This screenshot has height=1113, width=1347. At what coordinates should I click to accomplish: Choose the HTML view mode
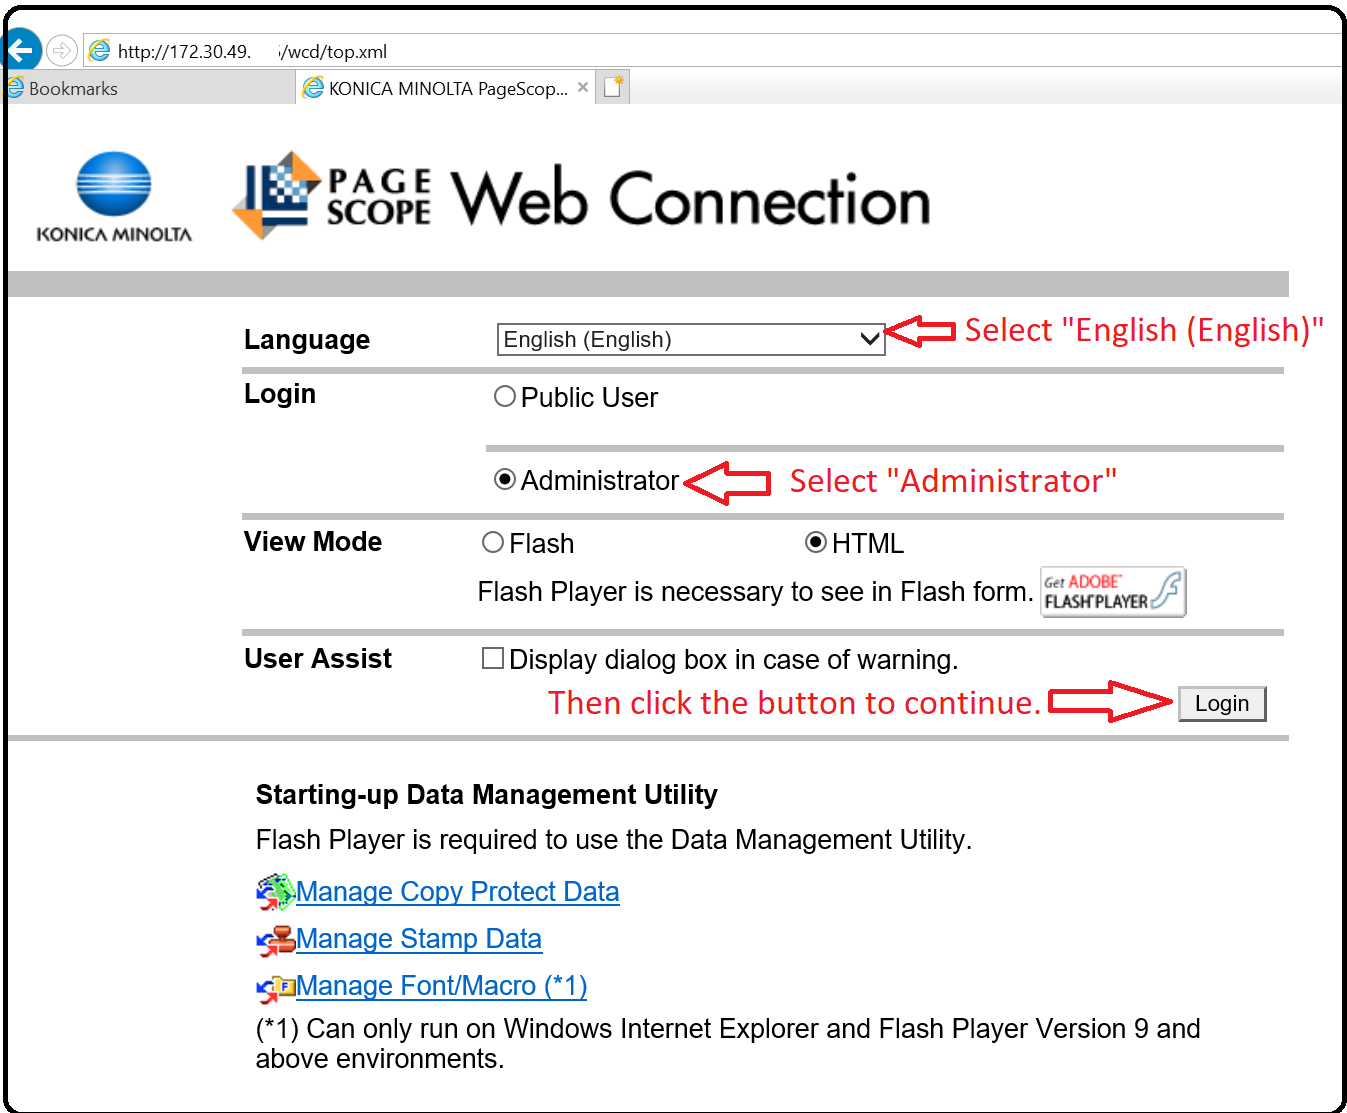click(816, 543)
